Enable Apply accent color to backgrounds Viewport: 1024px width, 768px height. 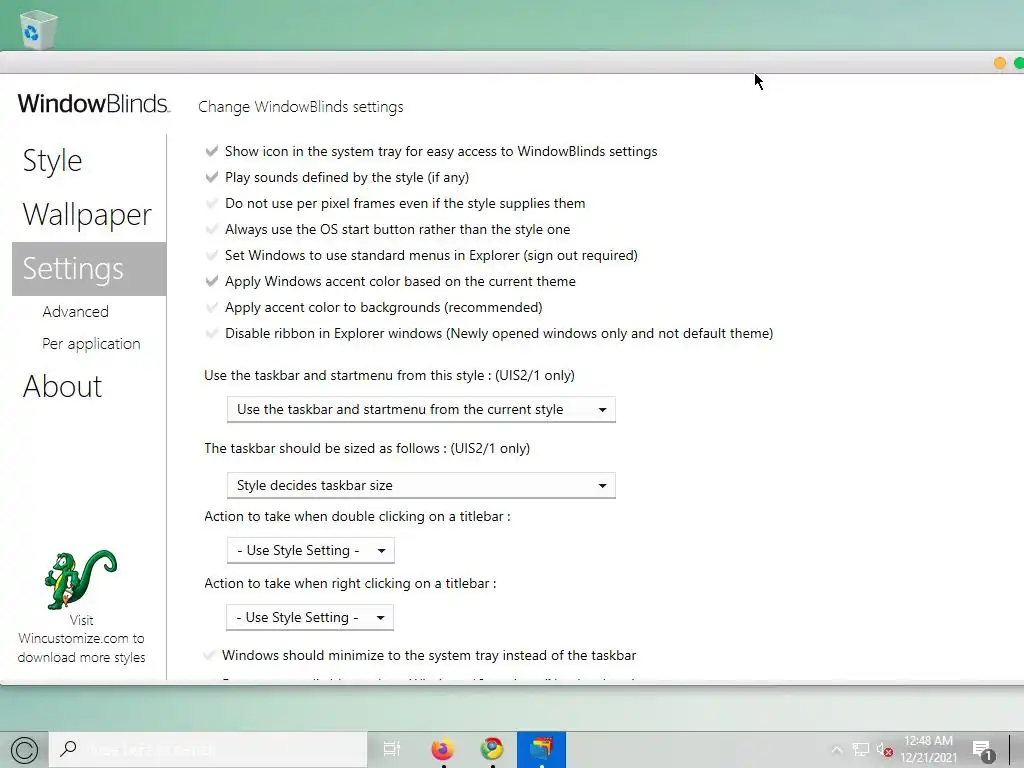click(x=212, y=308)
